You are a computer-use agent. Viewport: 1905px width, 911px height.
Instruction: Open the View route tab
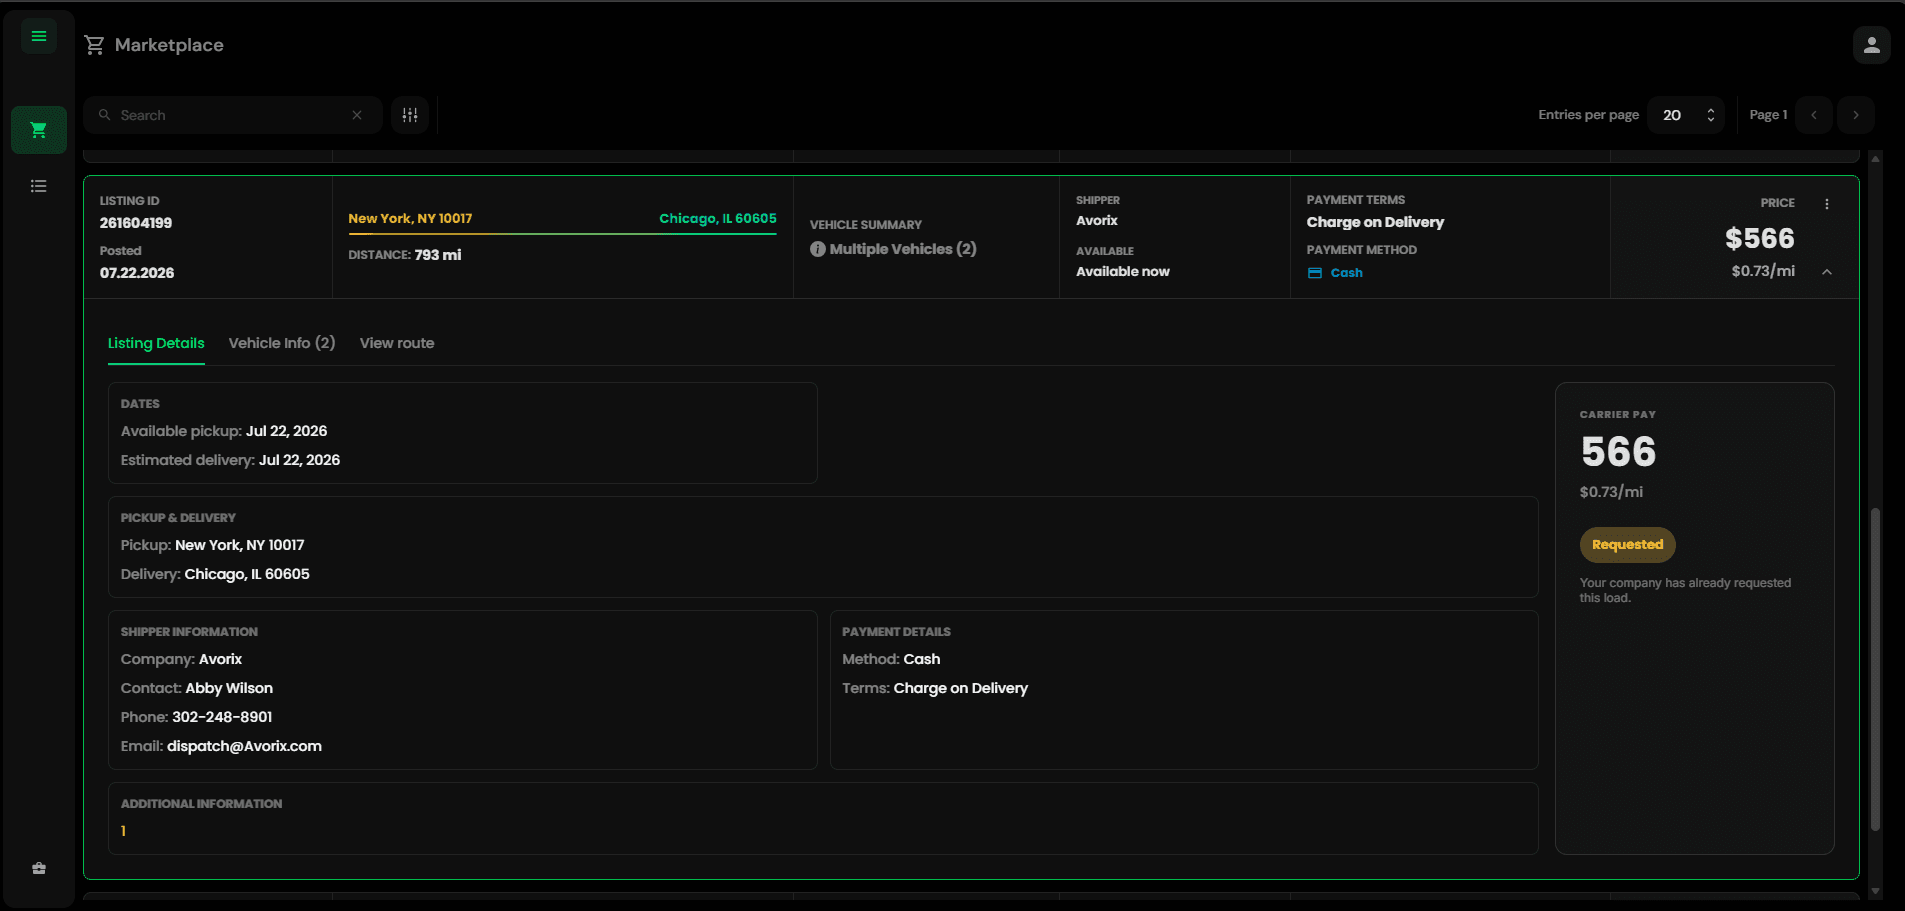coord(397,343)
